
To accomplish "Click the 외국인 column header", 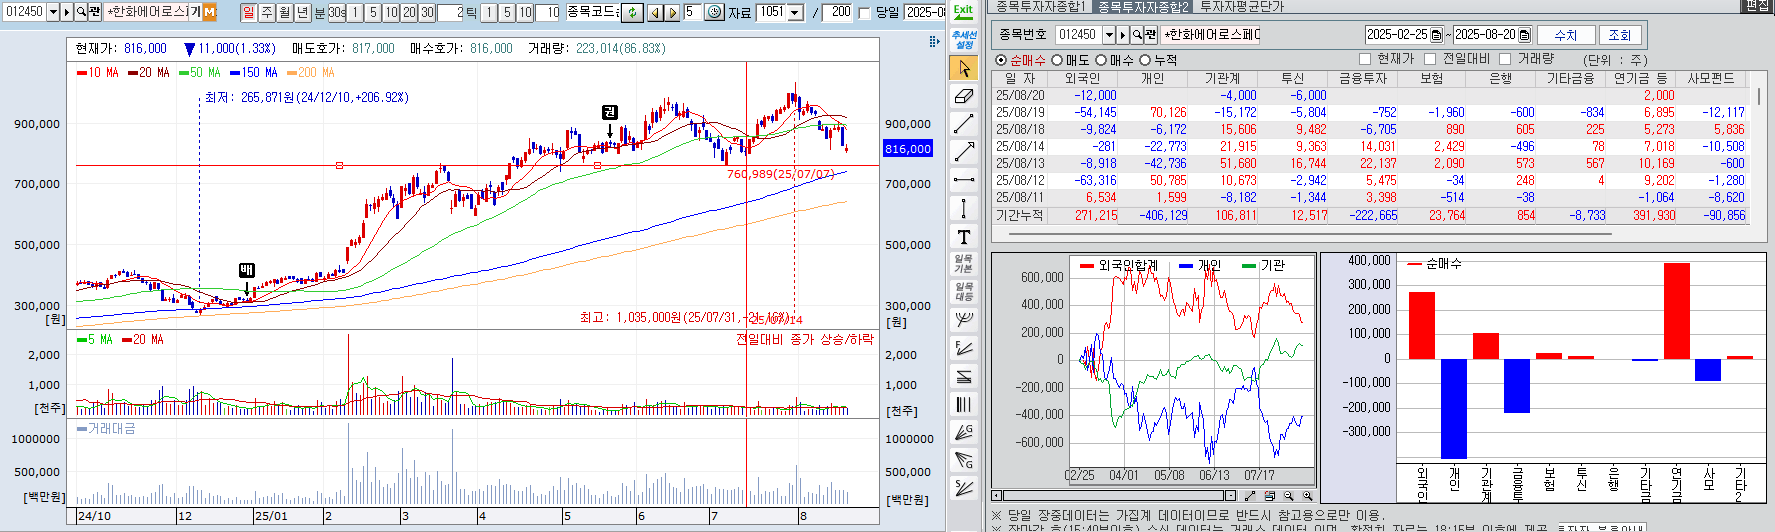I will click(x=1082, y=78).
